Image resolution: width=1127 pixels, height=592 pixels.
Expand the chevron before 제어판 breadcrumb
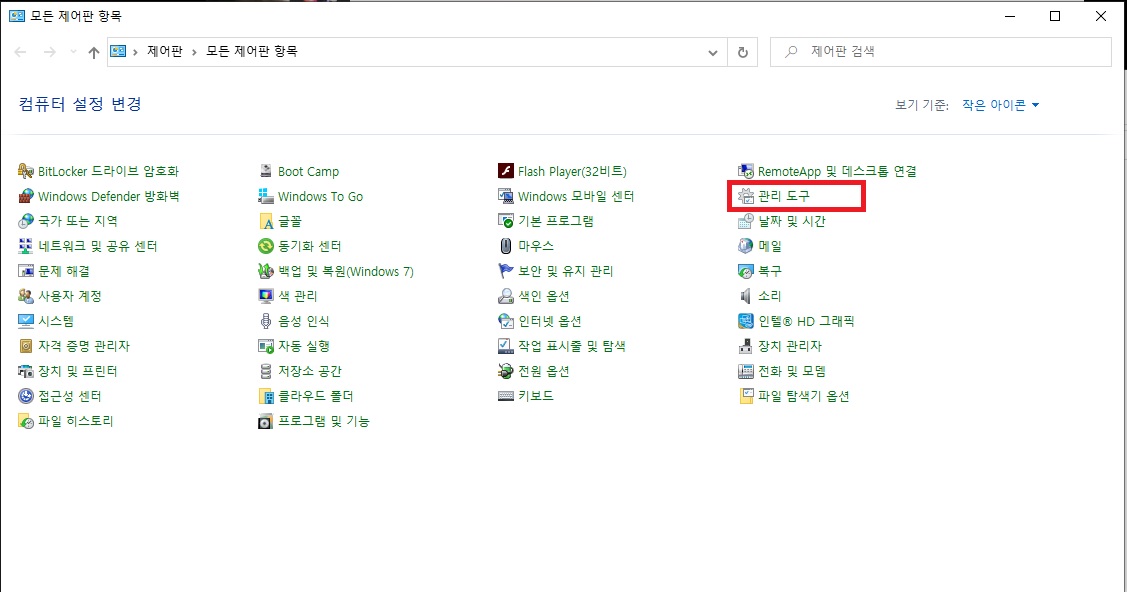click(x=135, y=52)
